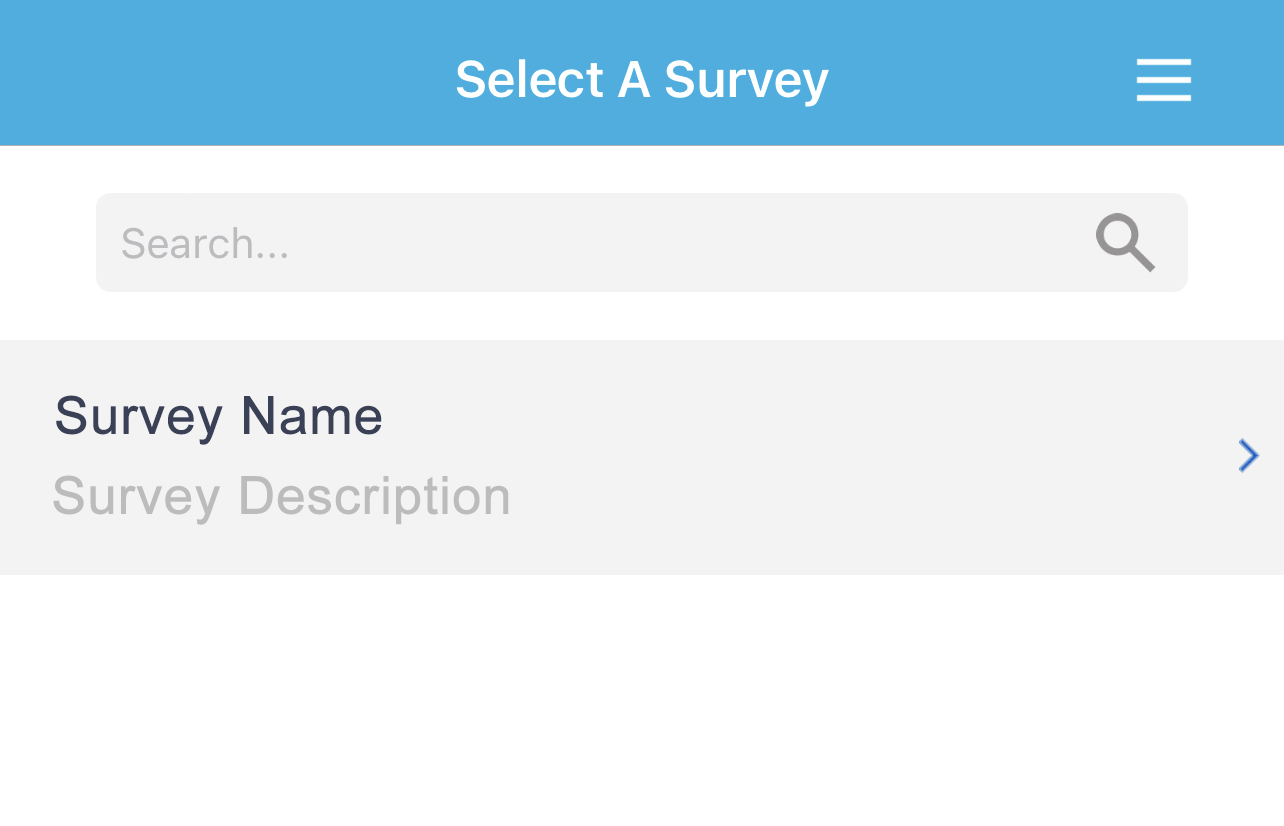Tap the three-line menu icon at top right
The height and width of the screenshot is (826, 1284).
pos(1163,80)
